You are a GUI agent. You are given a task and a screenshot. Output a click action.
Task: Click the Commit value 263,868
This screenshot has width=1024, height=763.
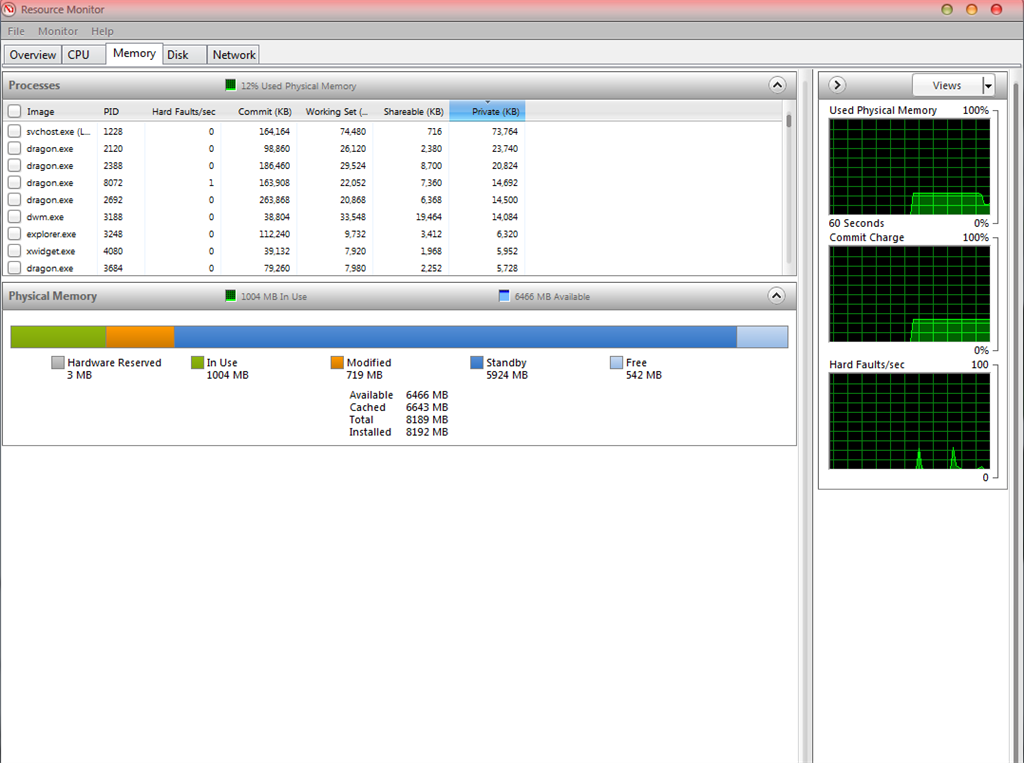(274, 200)
